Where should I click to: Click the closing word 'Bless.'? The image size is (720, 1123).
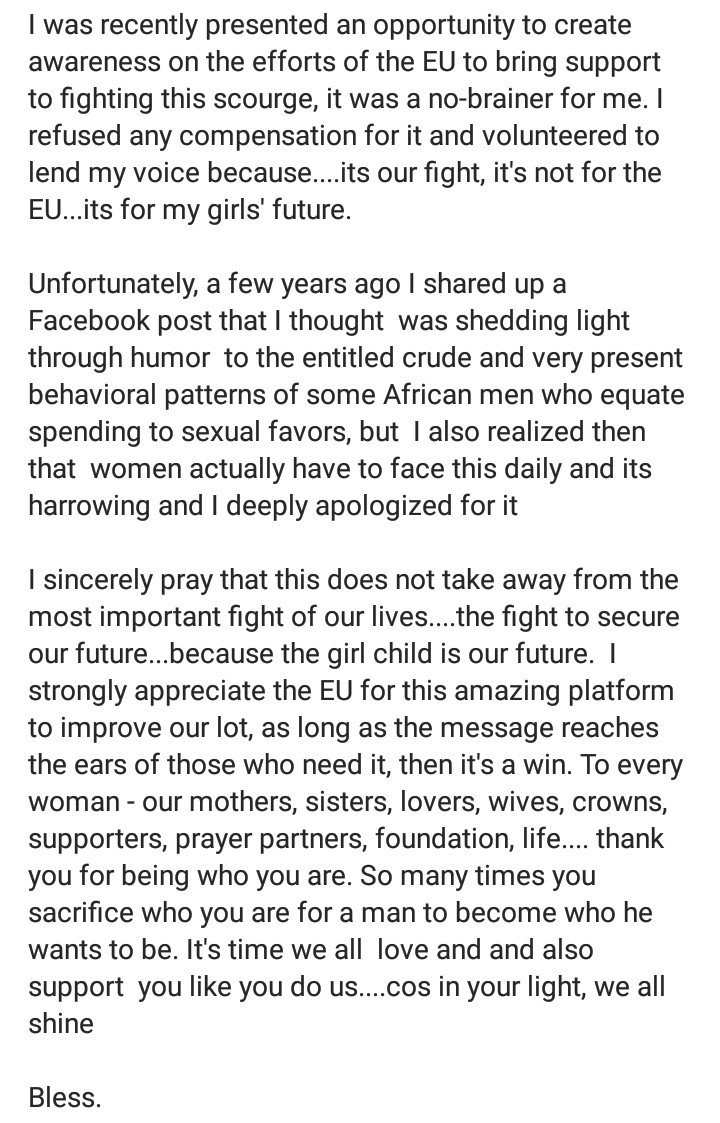coord(64,1097)
